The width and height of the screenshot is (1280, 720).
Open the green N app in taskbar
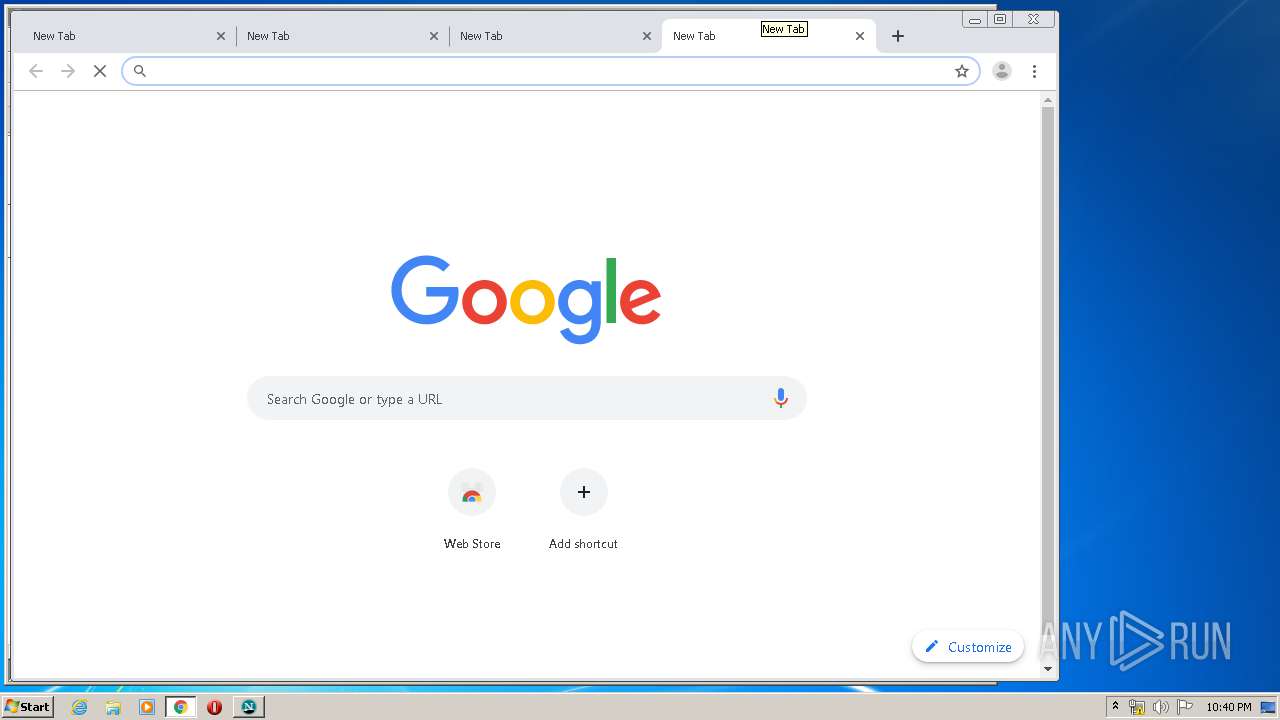pyautogui.click(x=248, y=707)
